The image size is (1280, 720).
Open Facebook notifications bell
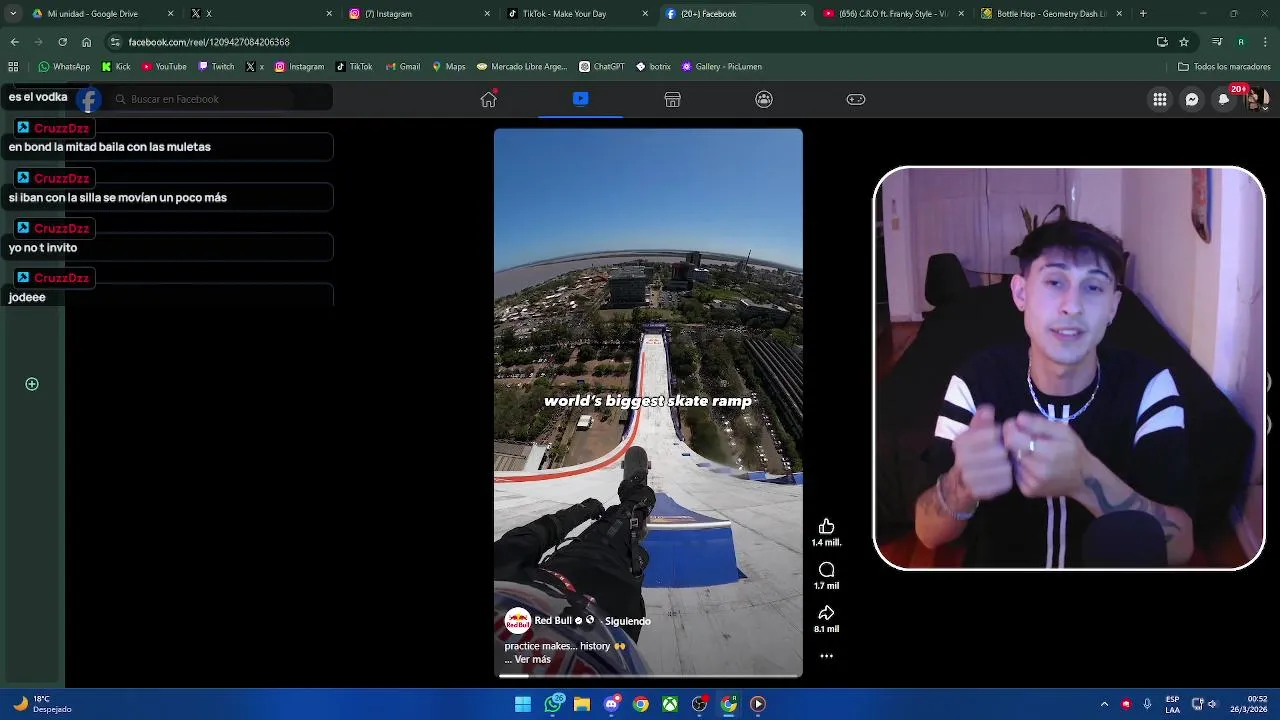pyautogui.click(x=1224, y=99)
